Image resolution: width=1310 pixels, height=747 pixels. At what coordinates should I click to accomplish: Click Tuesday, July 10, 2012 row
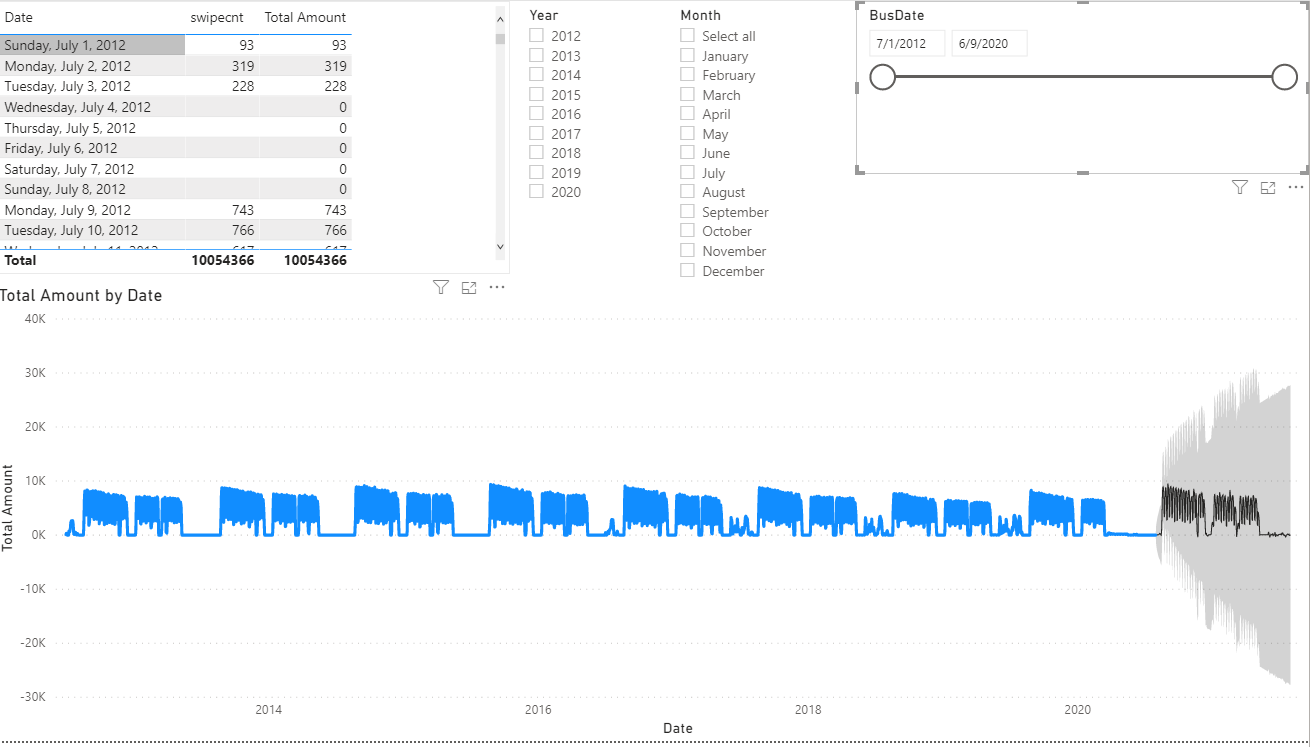pyautogui.click(x=176, y=230)
